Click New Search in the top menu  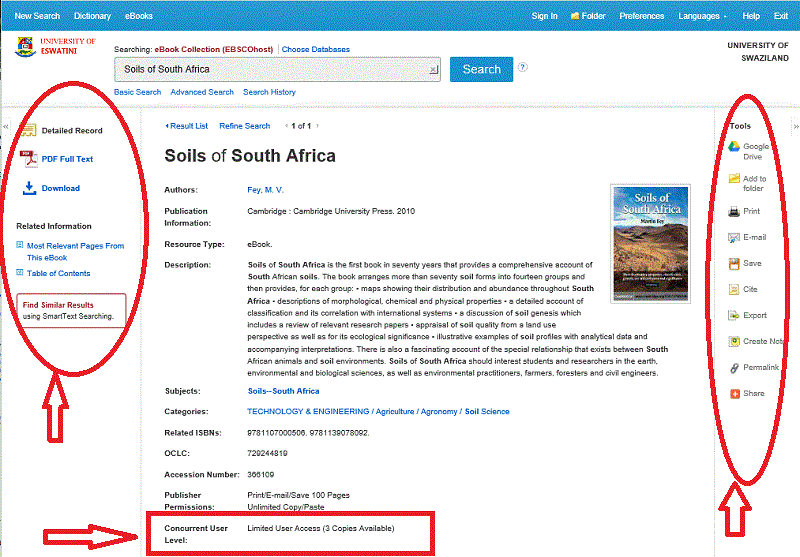click(37, 16)
